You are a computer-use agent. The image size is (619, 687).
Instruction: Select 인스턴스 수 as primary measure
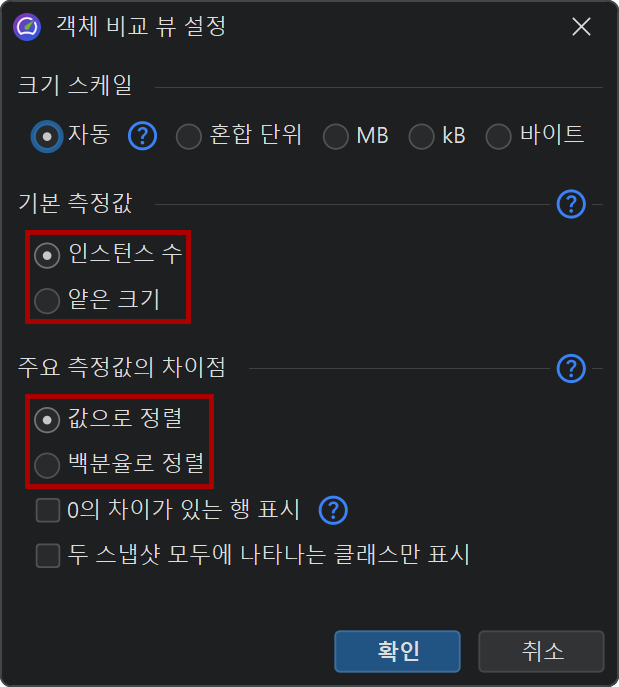pos(47,255)
